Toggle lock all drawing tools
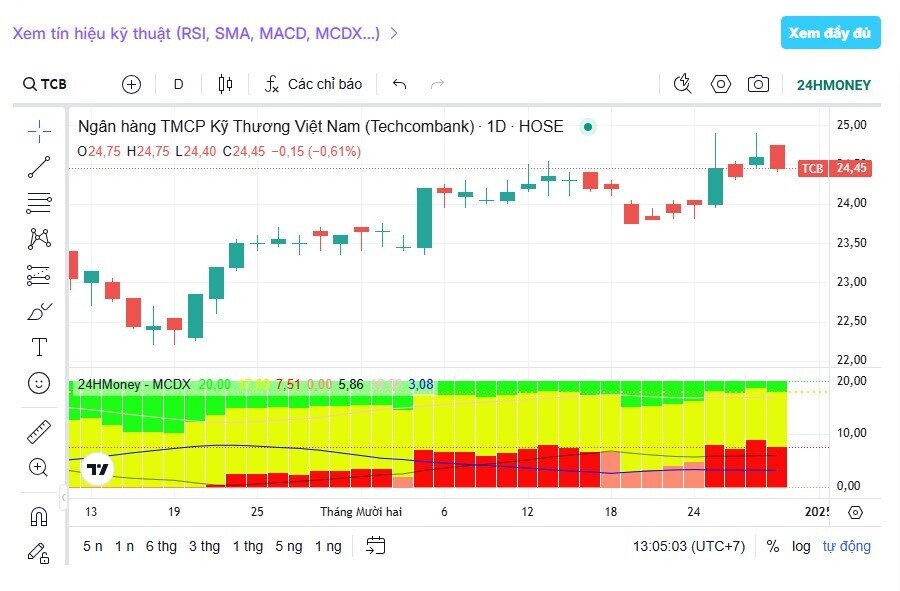900x591 pixels. (x=39, y=553)
